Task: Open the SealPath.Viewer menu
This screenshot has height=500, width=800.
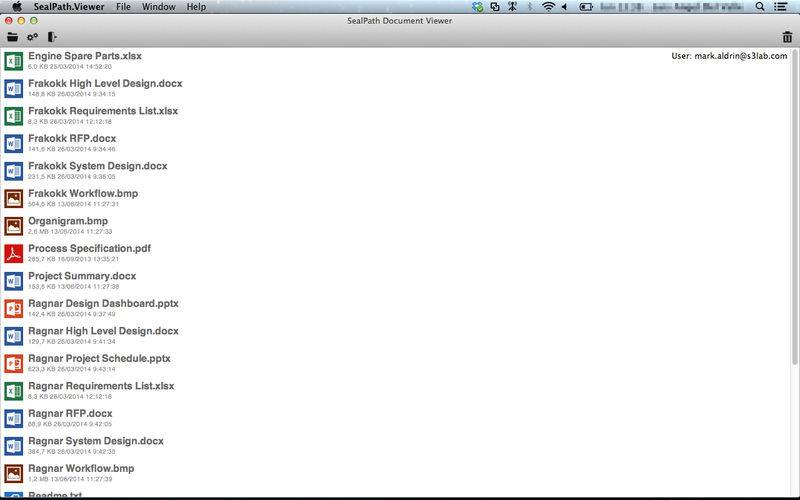Action: 69,7
